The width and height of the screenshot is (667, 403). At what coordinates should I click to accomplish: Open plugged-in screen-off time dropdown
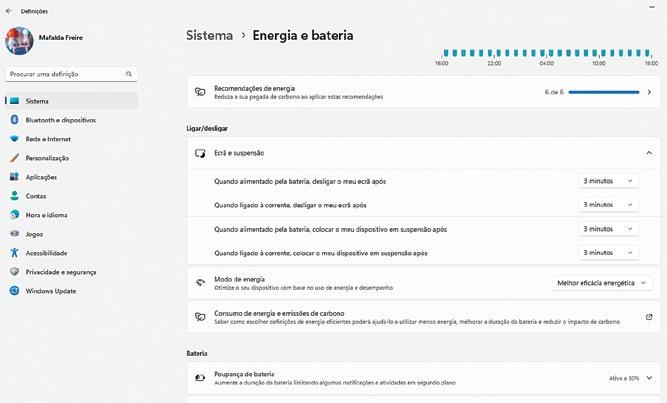coord(608,205)
